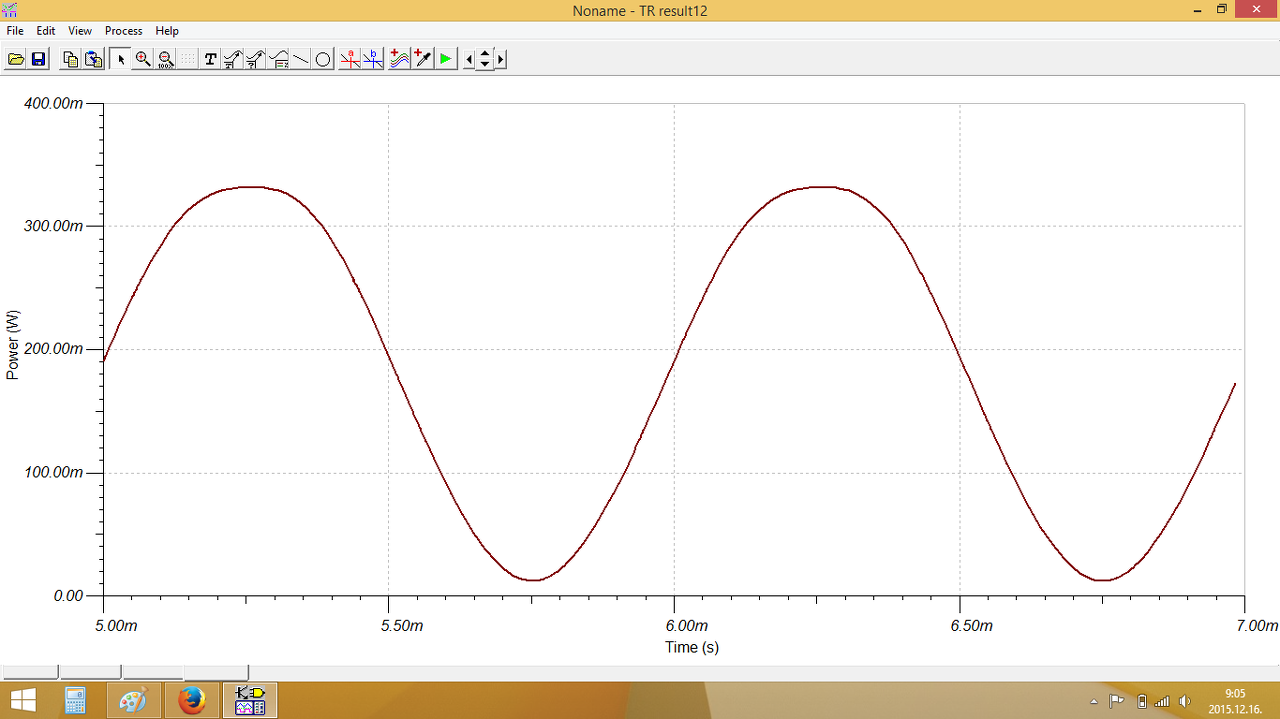Open Paint from the taskbar
Viewport: 1280px width, 719px height.
(133, 700)
